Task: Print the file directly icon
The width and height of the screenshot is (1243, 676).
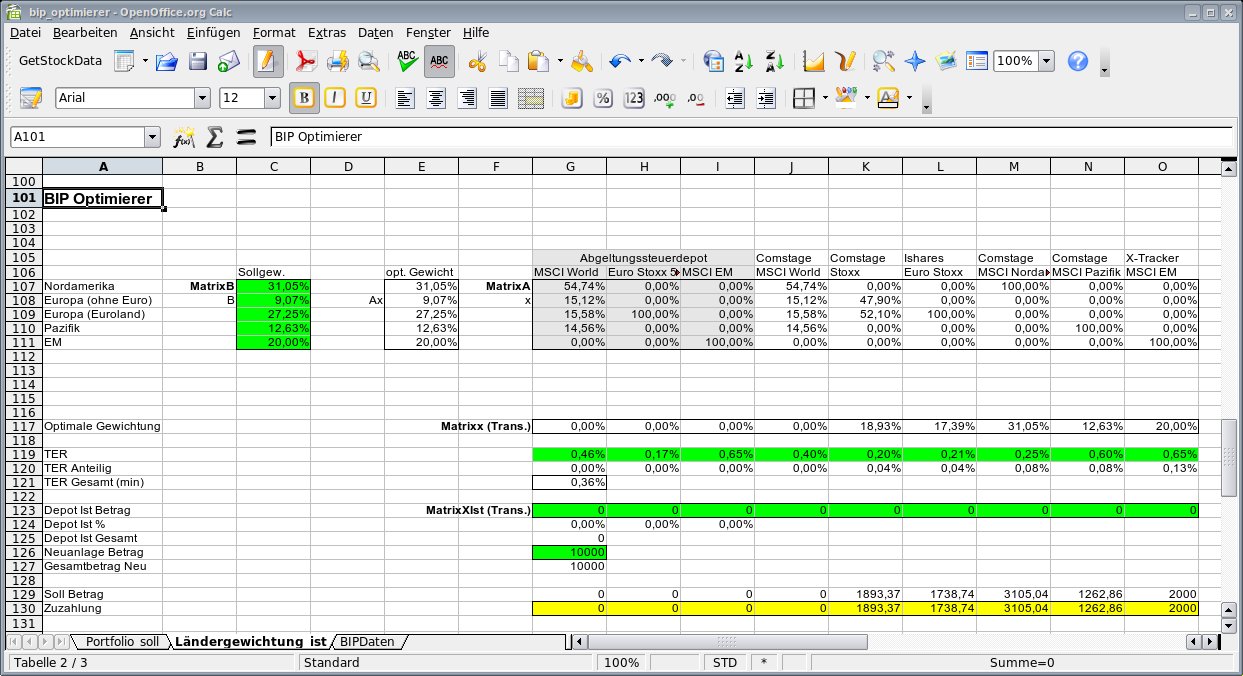Action: tap(338, 61)
